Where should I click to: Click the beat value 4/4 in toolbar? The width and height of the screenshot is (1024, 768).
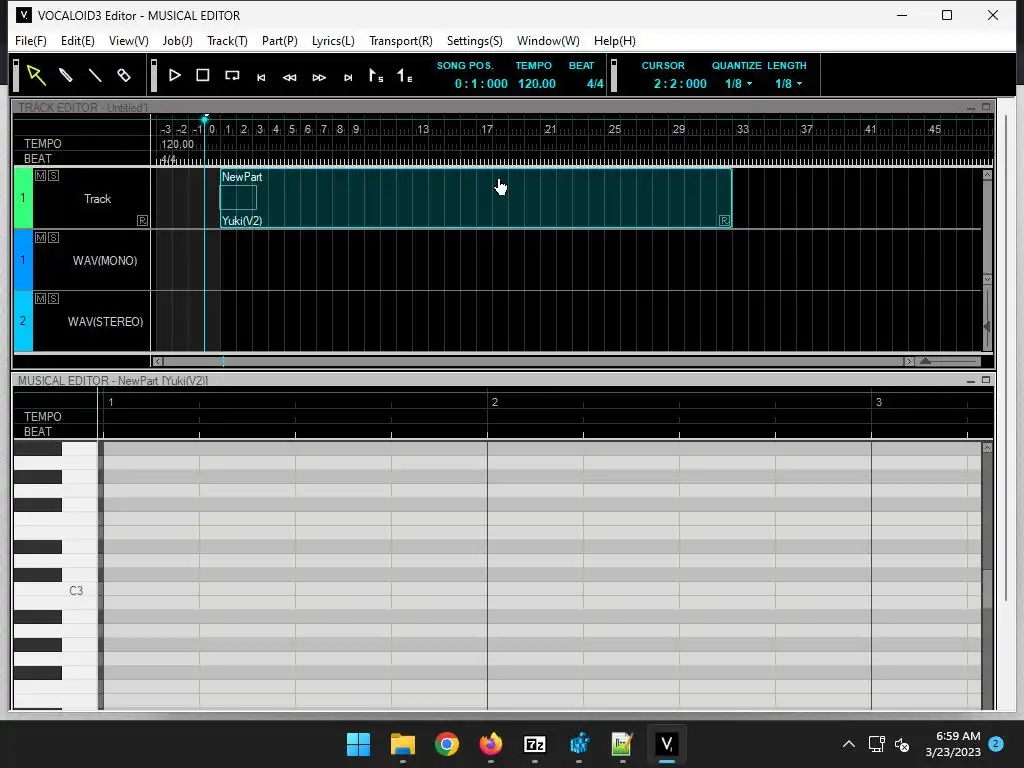tap(595, 84)
